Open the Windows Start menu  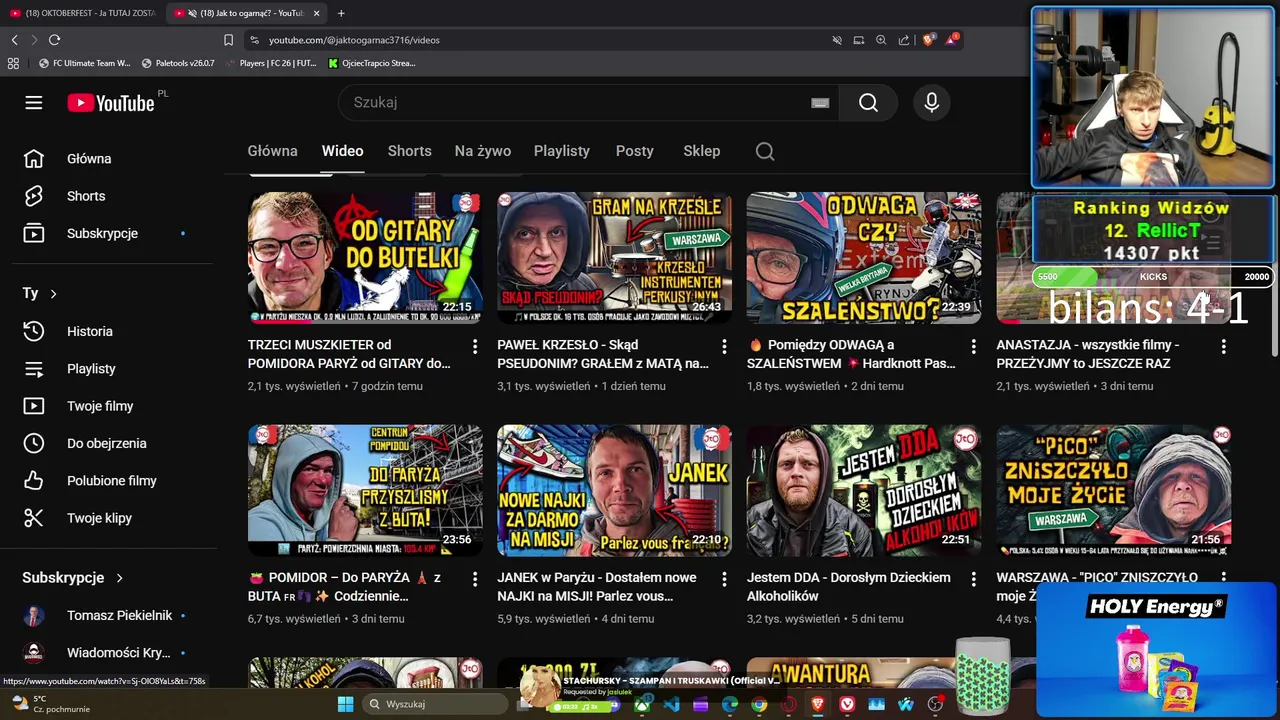[x=345, y=704]
